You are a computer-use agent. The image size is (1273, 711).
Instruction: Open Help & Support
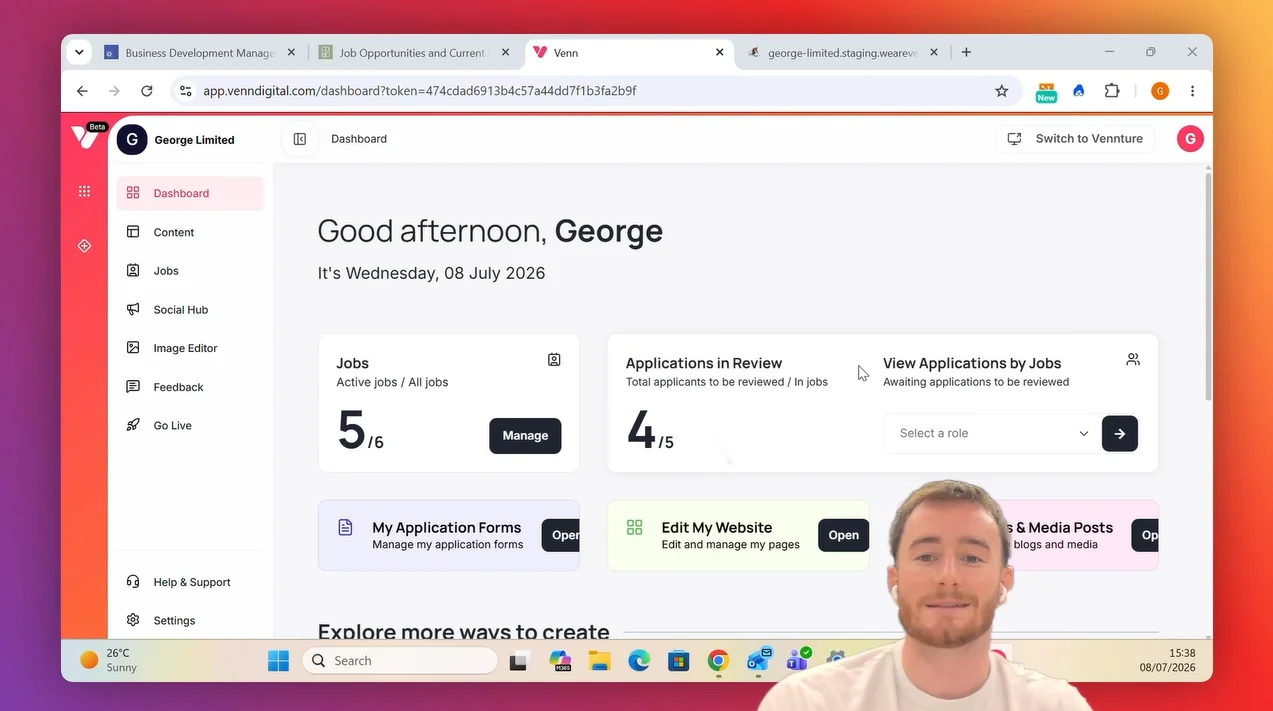tap(190, 582)
